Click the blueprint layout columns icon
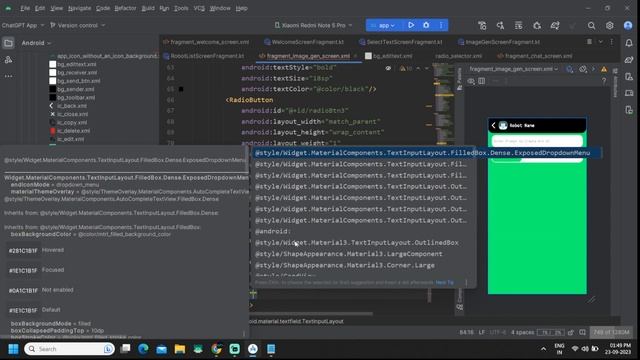The height and width of the screenshot is (360, 640). click(x=482, y=81)
